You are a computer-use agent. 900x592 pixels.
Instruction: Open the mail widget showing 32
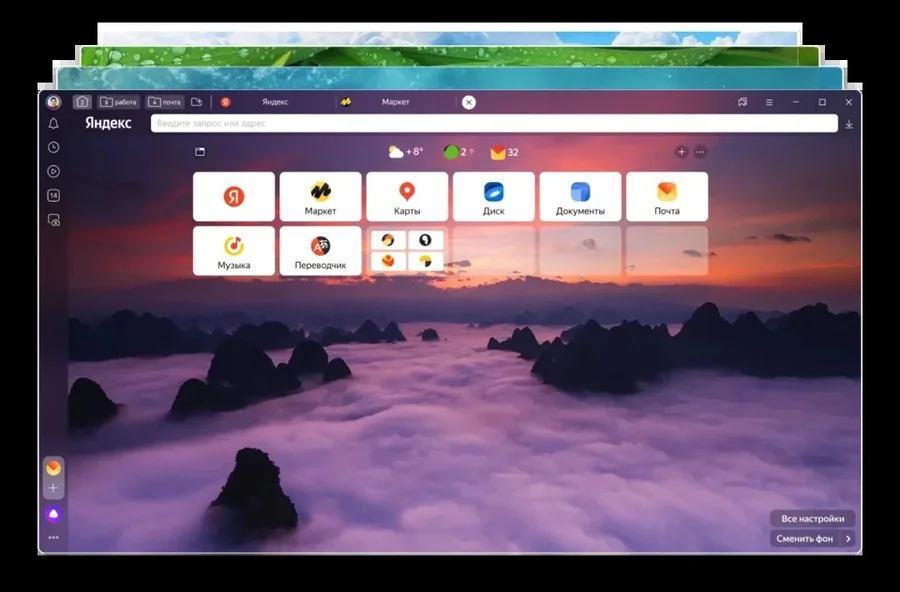click(505, 152)
